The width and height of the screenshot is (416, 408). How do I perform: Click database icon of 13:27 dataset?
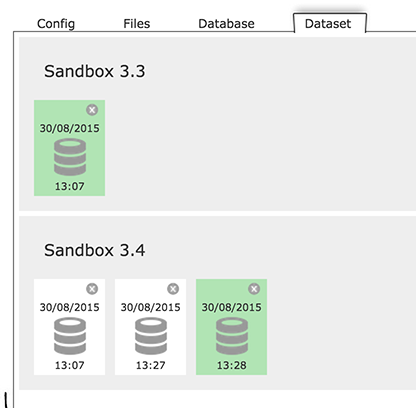[151, 336]
